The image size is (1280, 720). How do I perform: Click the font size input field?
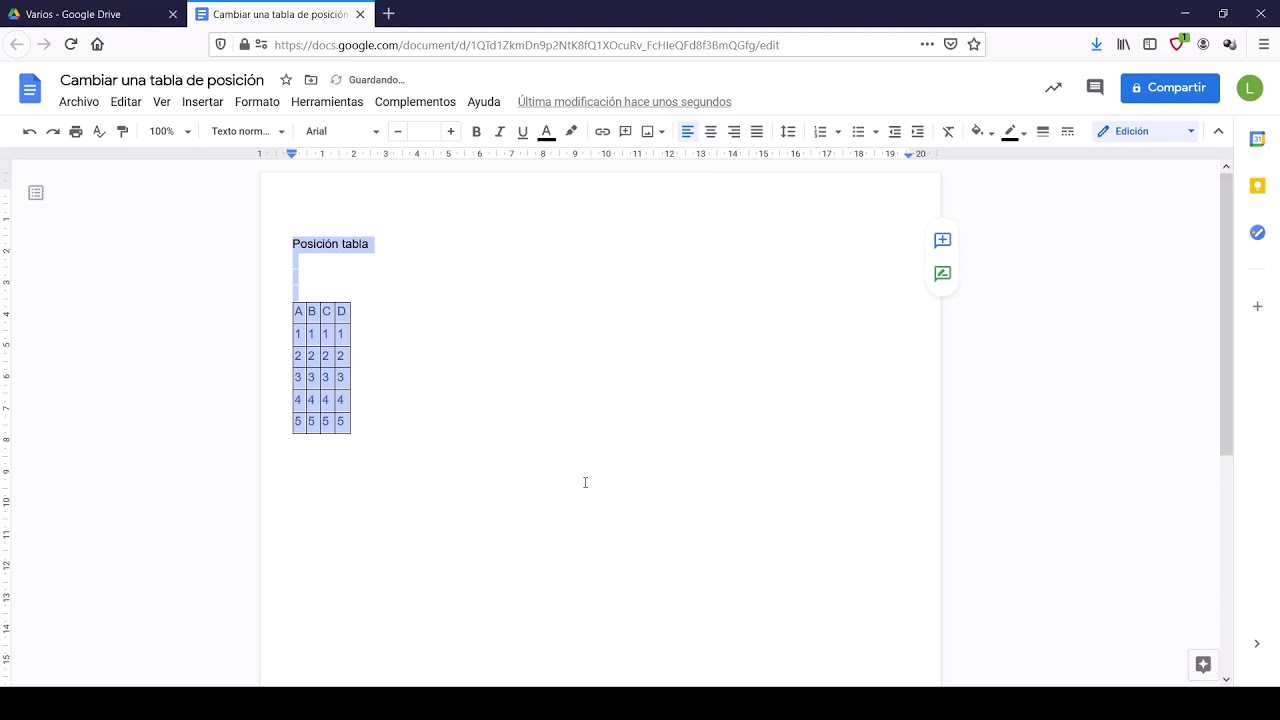424,132
